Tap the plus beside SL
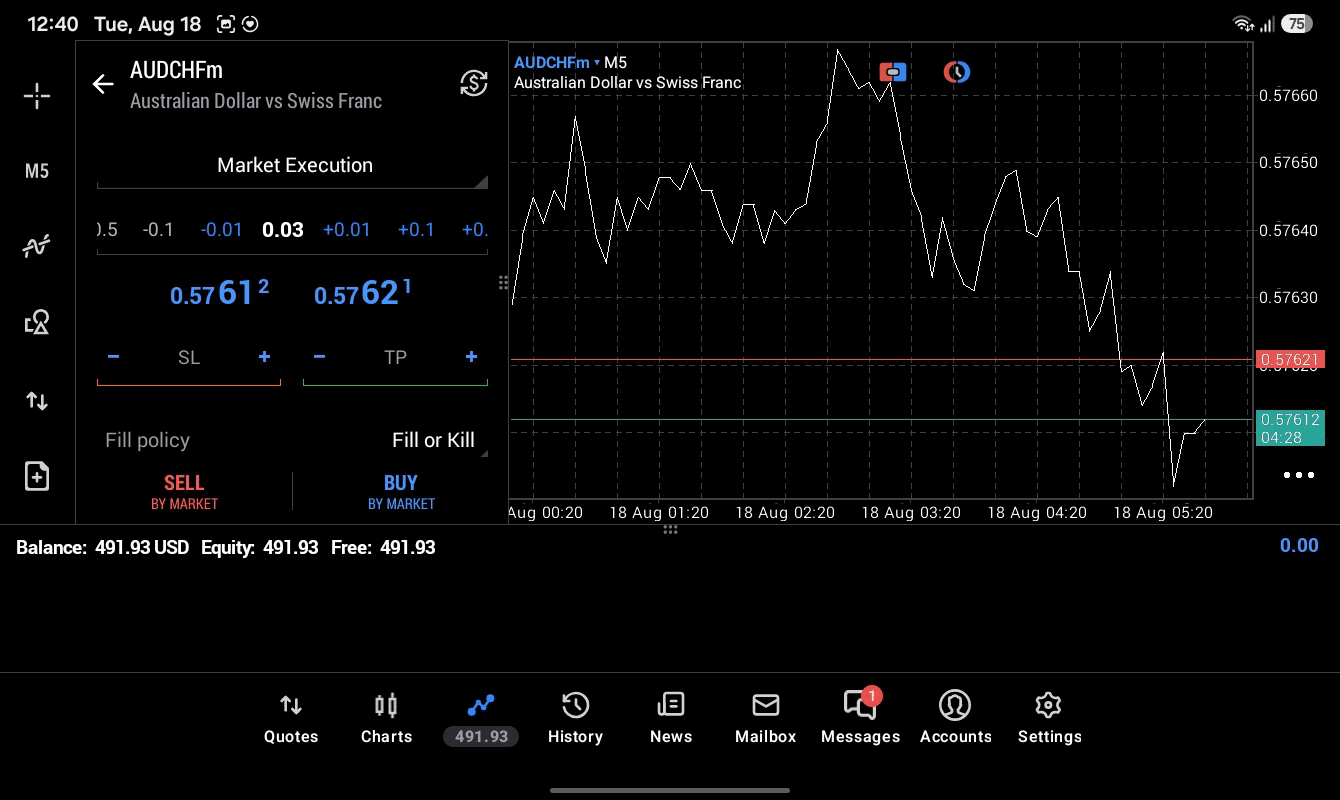Screen dimensions: 1340x800 click(264, 357)
